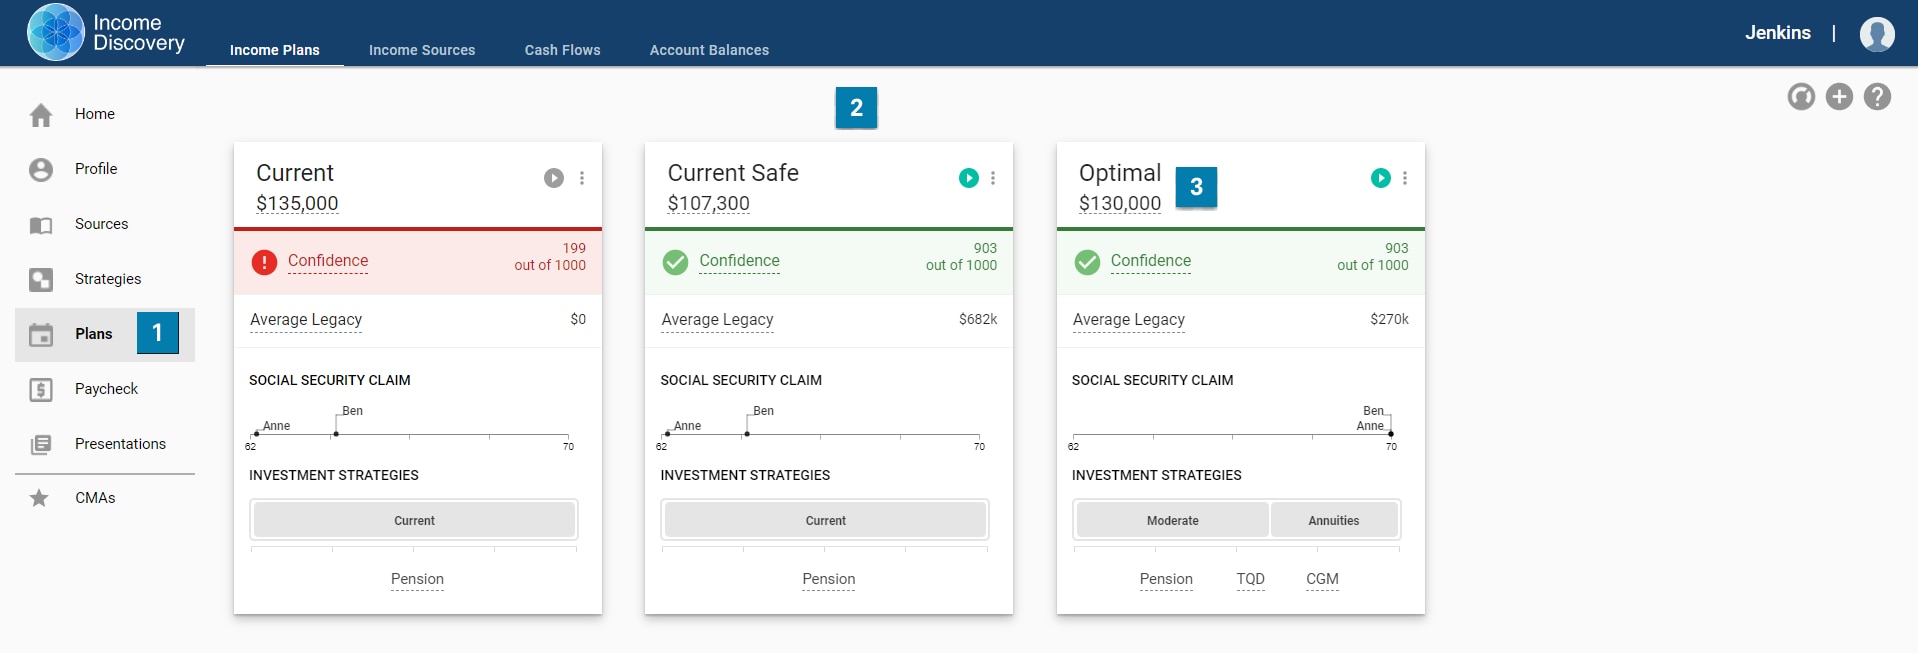Screen dimensions: 1918x653
Task: Click Average Legacy link in Current card
Action: point(306,320)
